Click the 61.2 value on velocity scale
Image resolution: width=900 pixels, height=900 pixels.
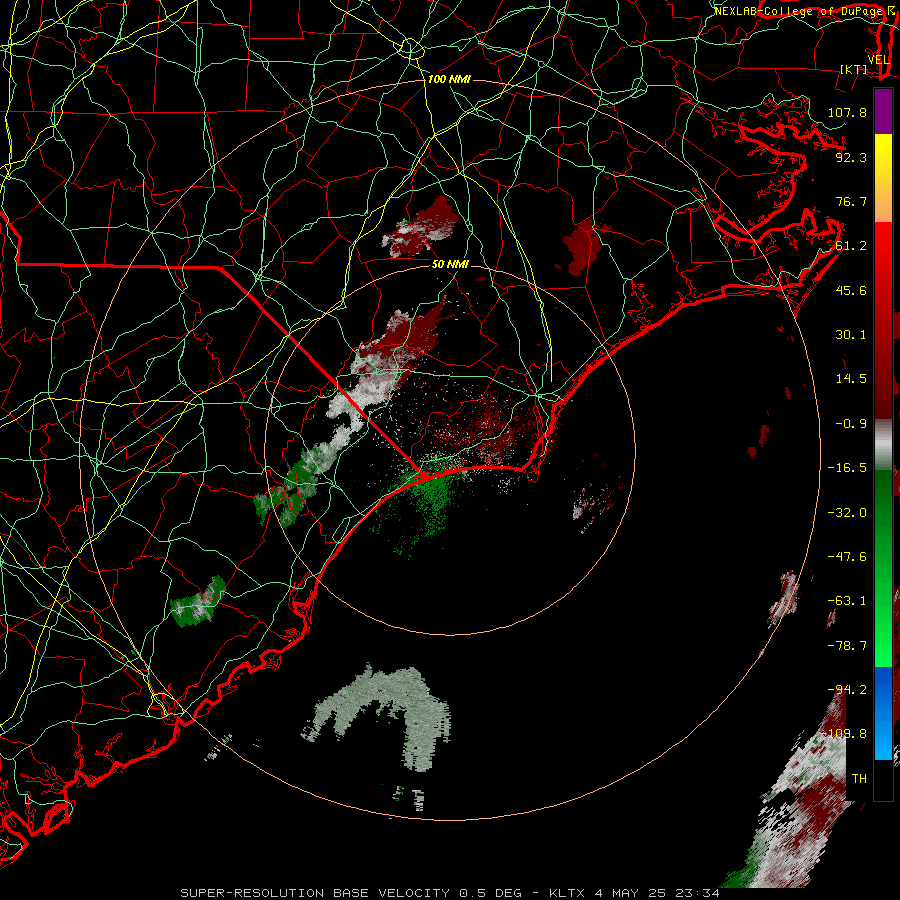(851, 246)
